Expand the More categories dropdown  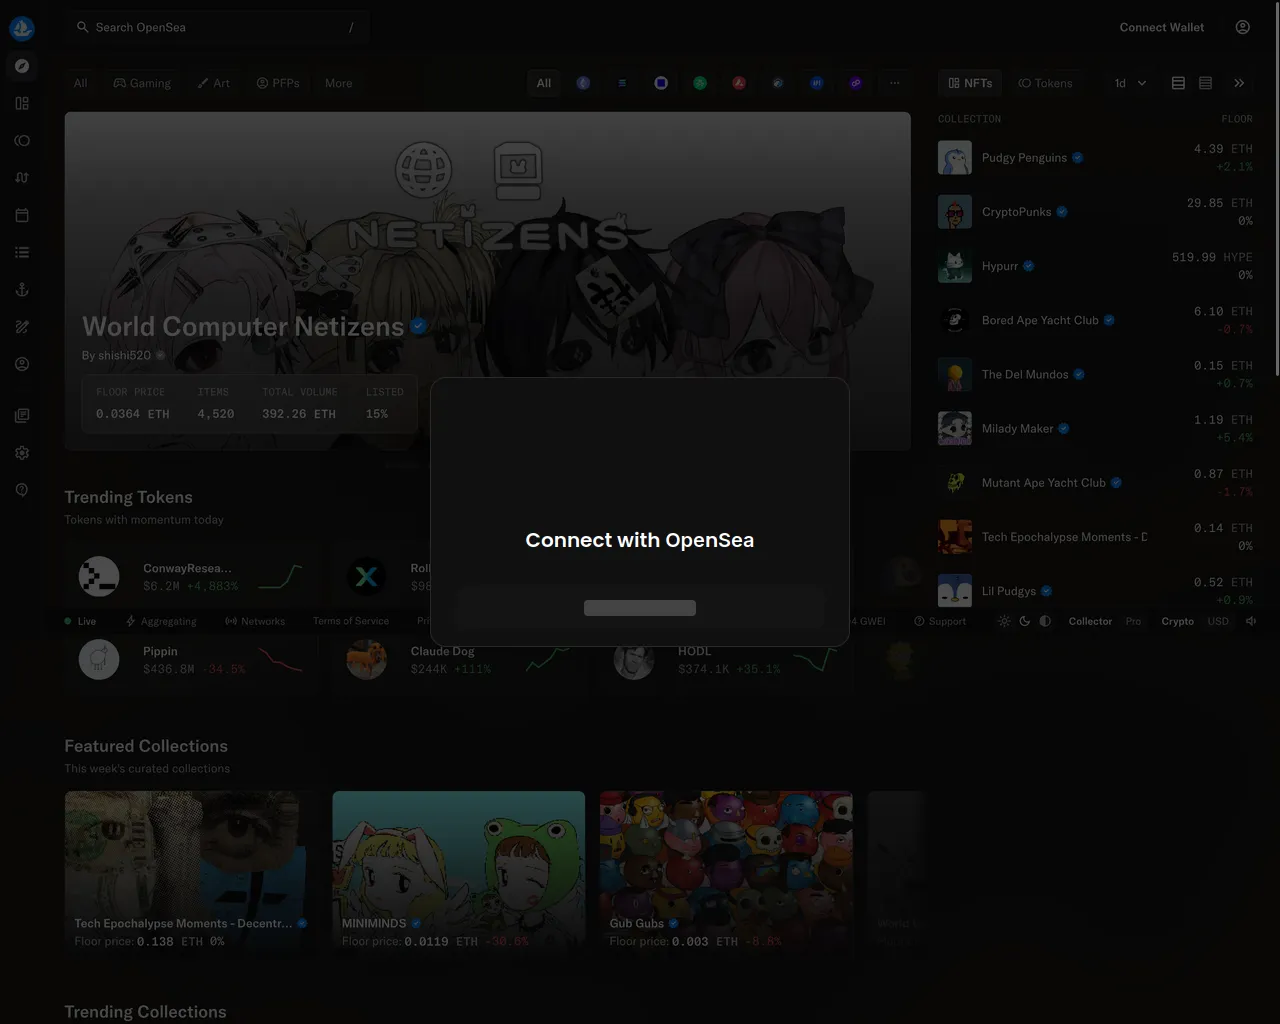click(339, 83)
